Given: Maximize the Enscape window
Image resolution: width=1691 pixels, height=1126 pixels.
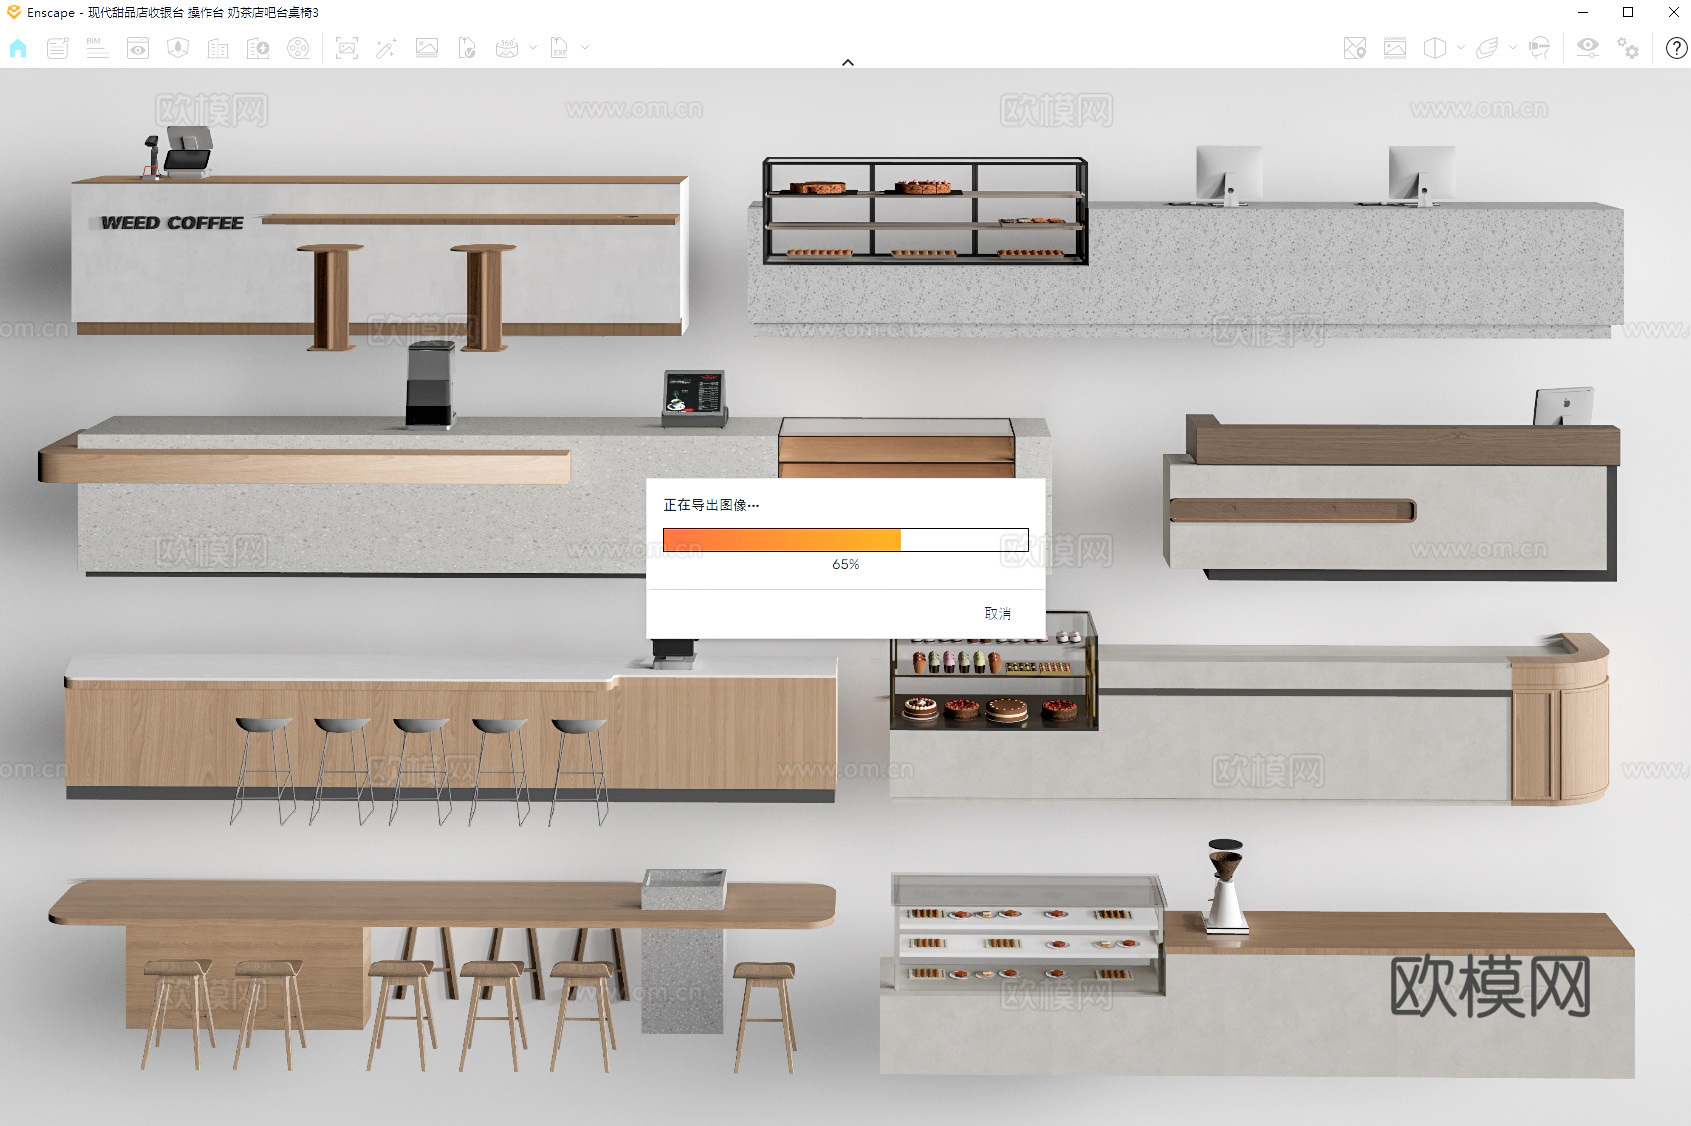Looking at the screenshot, I should (1628, 12).
